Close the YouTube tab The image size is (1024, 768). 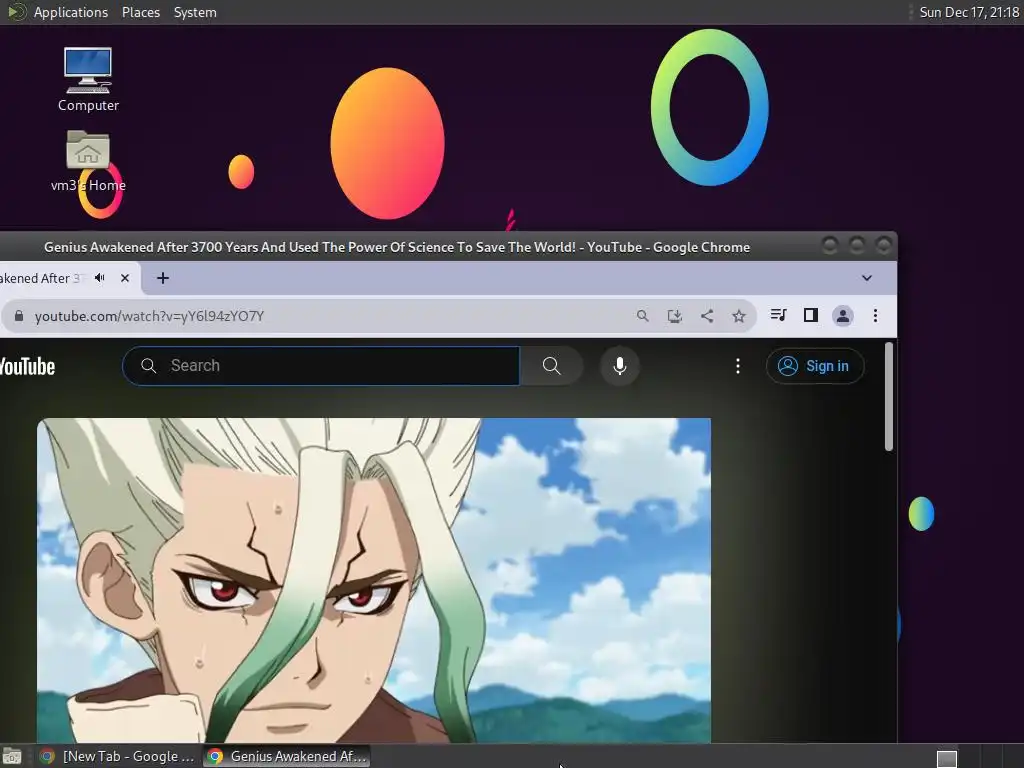(125, 278)
